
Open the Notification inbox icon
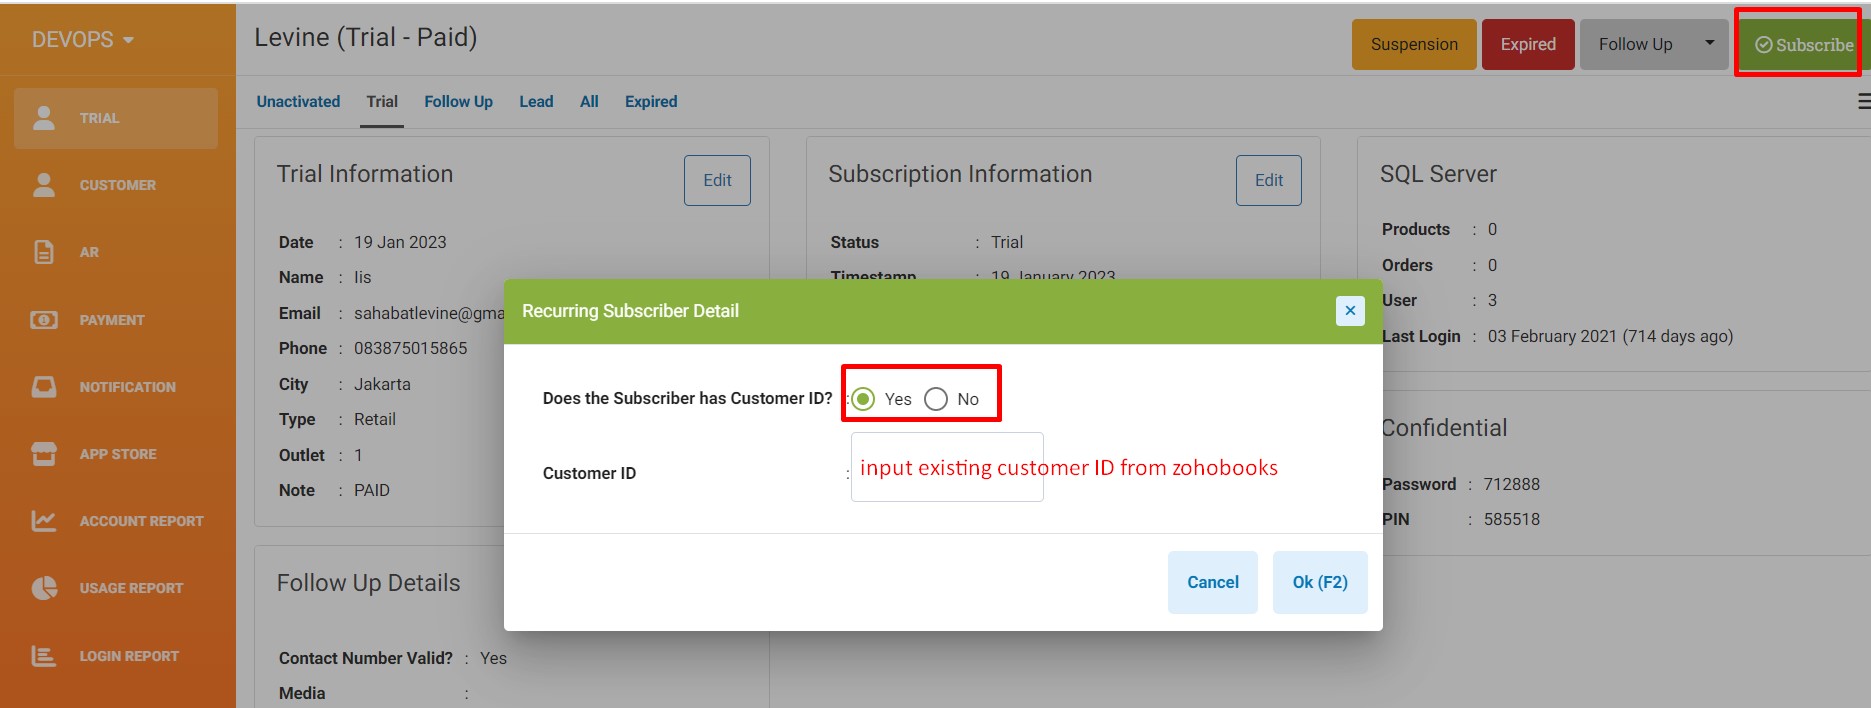pyautogui.click(x=44, y=387)
